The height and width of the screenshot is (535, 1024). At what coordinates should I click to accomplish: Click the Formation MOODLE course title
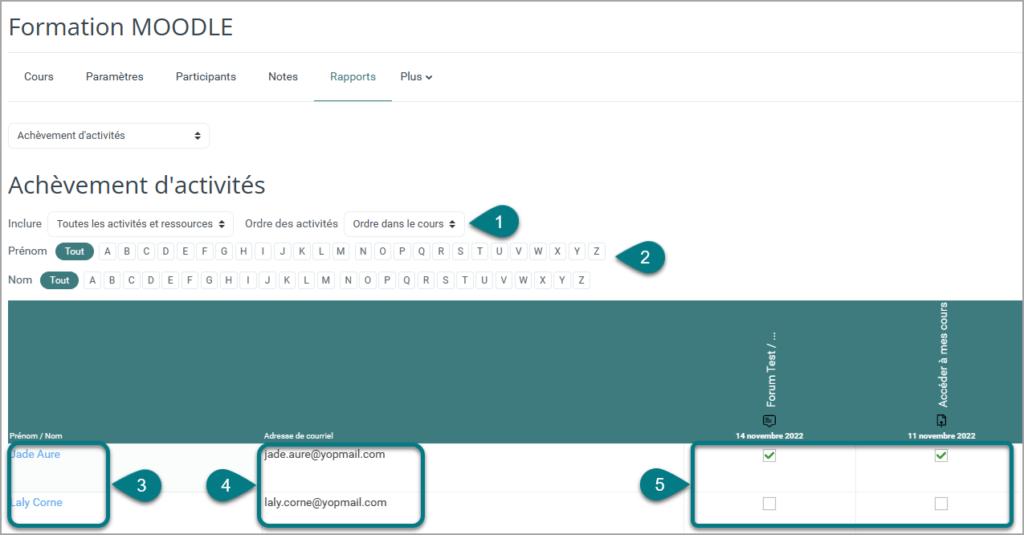pos(121,27)
